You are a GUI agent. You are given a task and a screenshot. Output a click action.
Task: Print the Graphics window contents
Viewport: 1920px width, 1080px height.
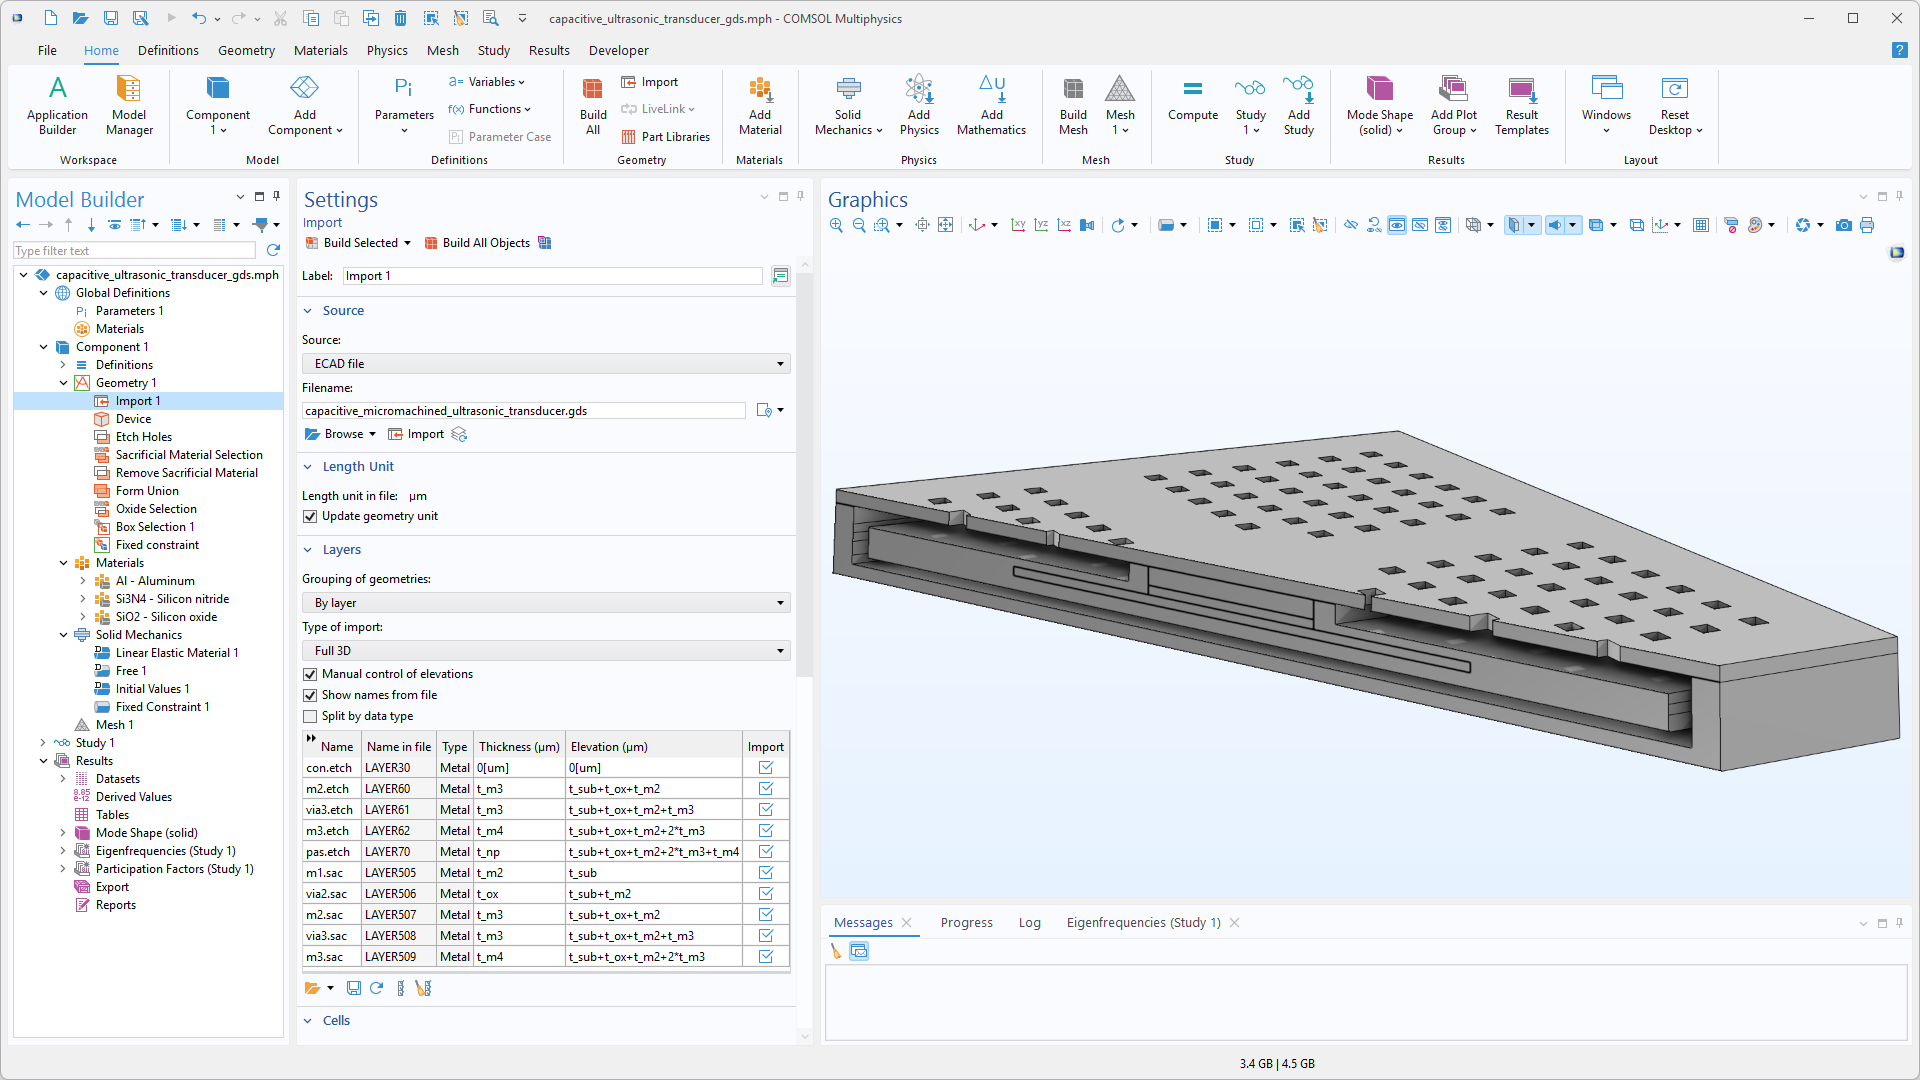(x=1867, y=226)
